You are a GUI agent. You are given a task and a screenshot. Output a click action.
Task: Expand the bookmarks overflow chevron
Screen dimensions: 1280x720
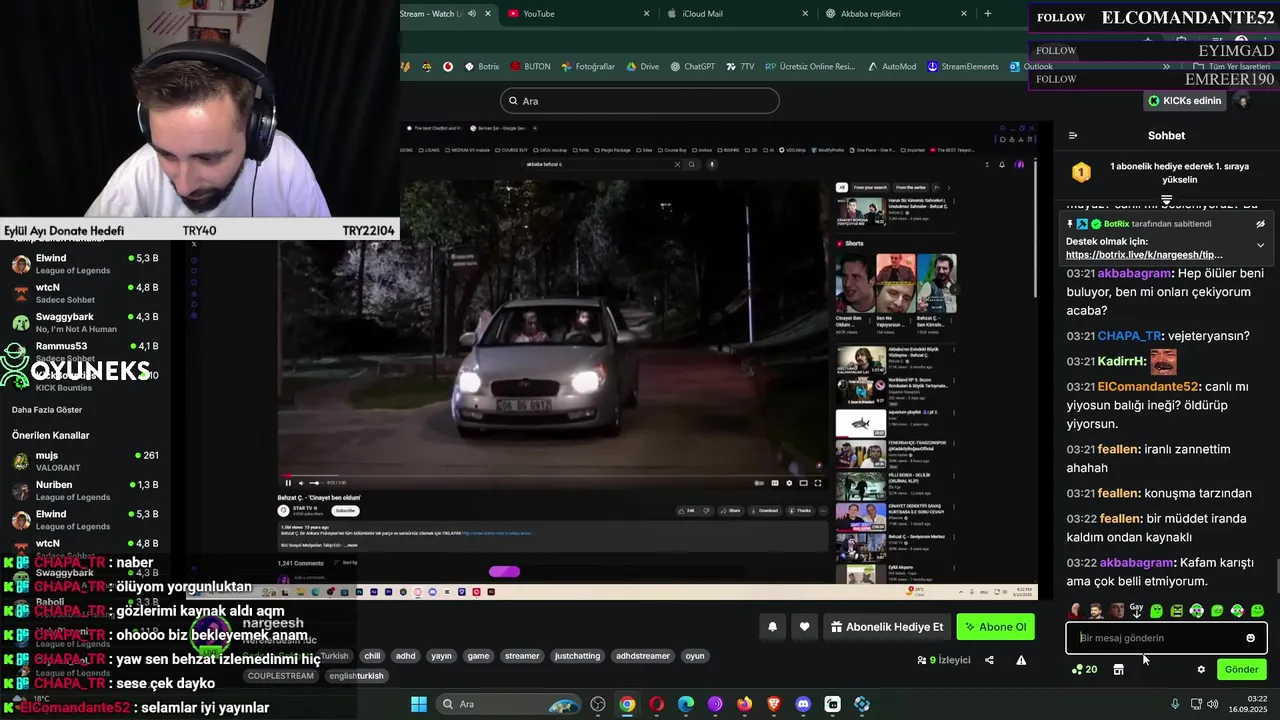[1166, 67]
